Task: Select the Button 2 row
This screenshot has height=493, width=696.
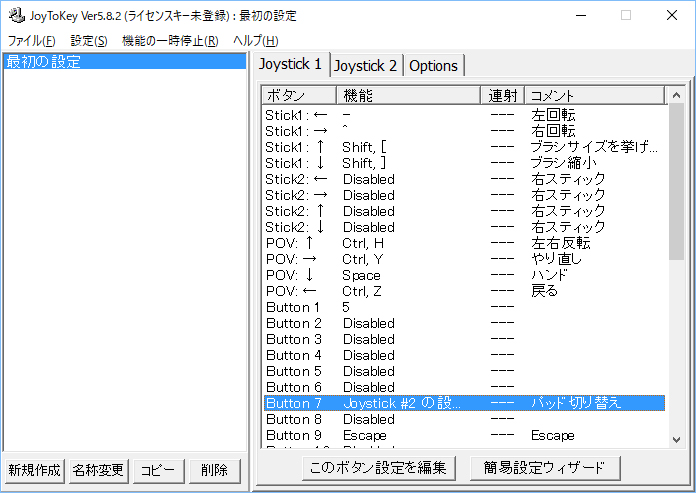Action: point(464,323)
